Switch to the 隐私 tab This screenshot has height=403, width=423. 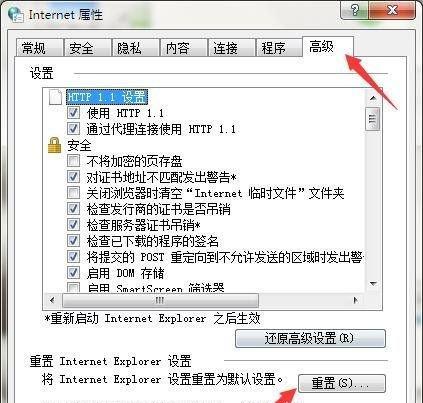tap(136, 48)
